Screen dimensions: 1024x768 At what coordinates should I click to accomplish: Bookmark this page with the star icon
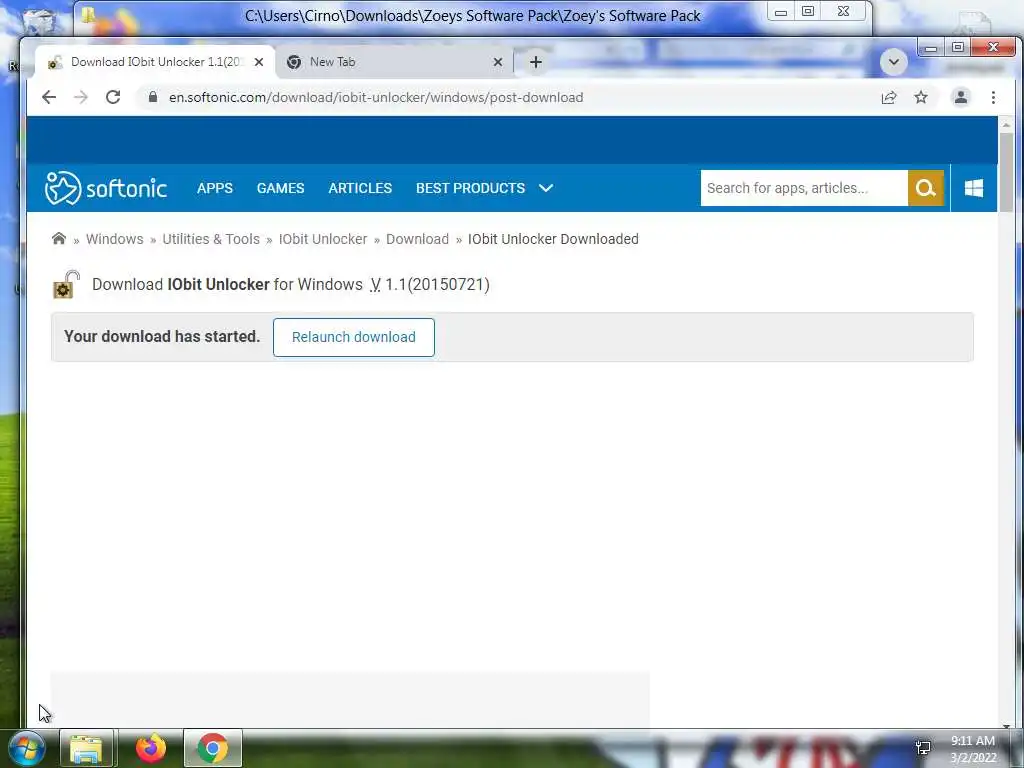tap(921, 97)
